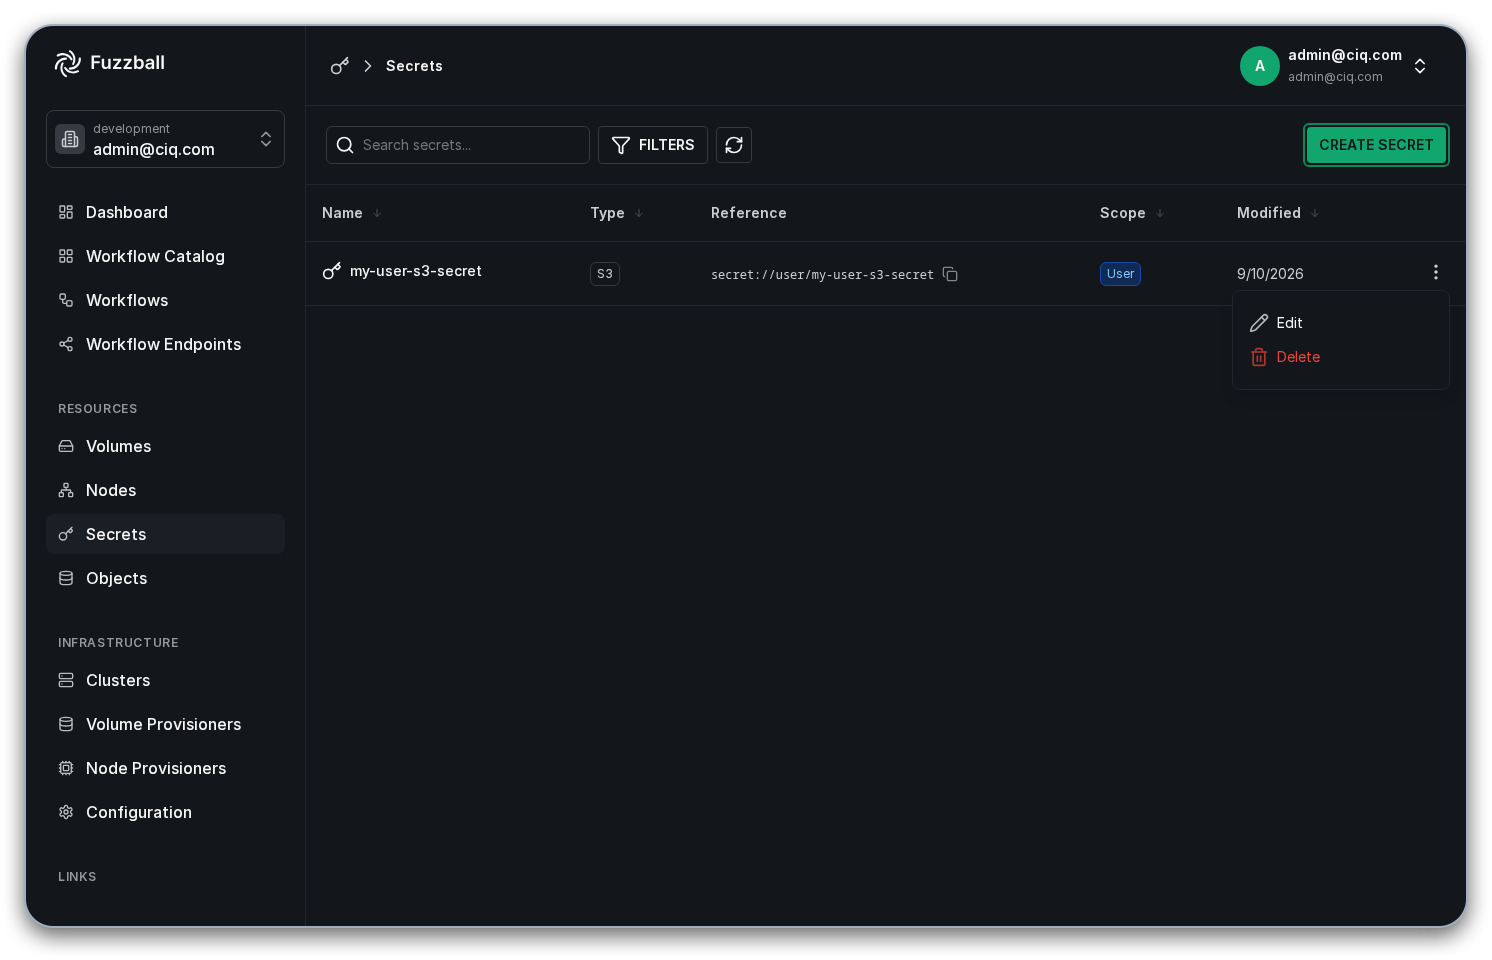Copy the secret reference to clipboard

click(x=950, y=274)
